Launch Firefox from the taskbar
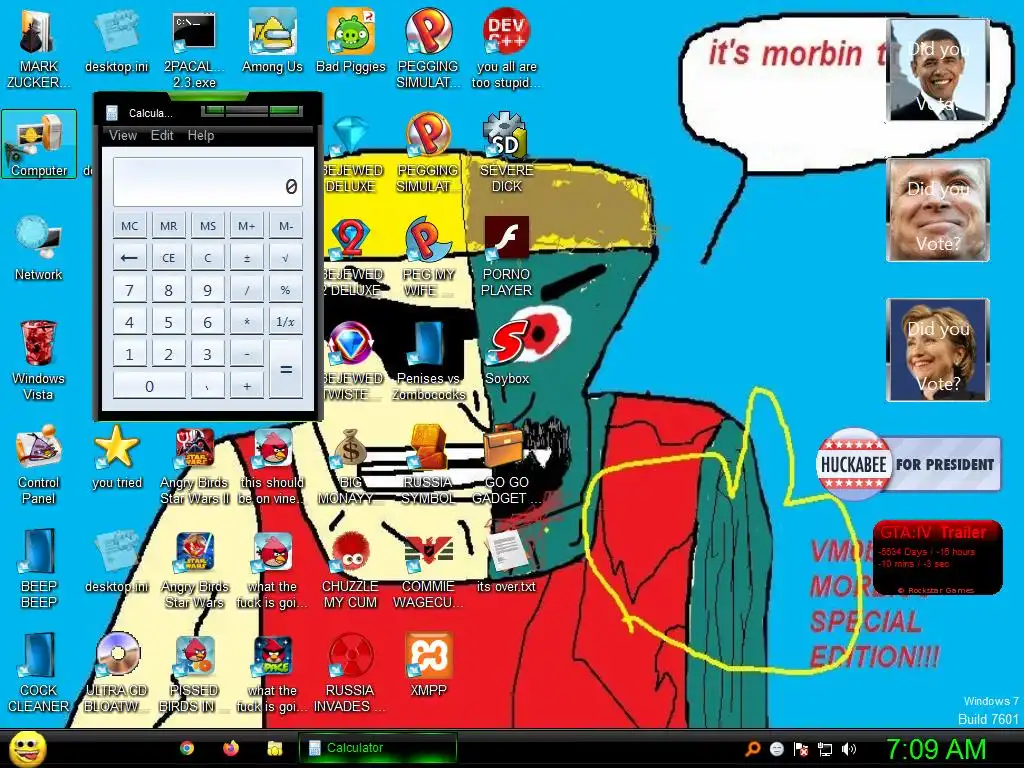Screen dimensions: 1024x768 [231, 748]
